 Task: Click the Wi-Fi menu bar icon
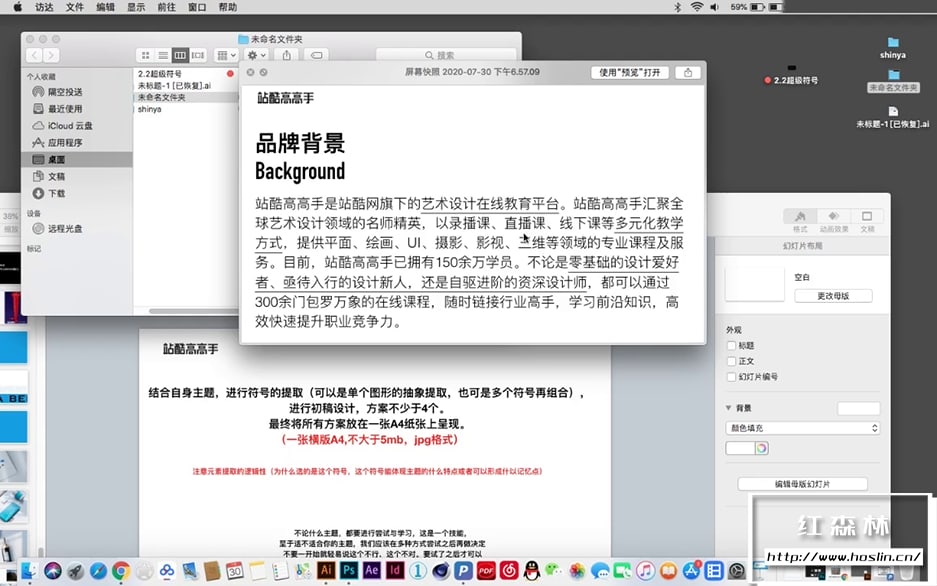tap(696, 7)
